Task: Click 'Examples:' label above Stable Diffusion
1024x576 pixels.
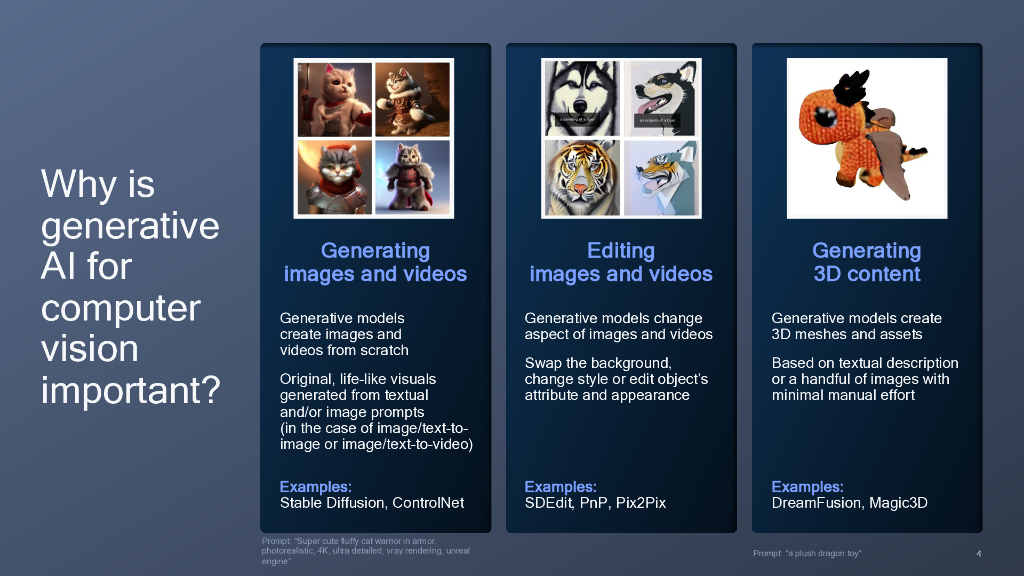Action: point(315,487)
